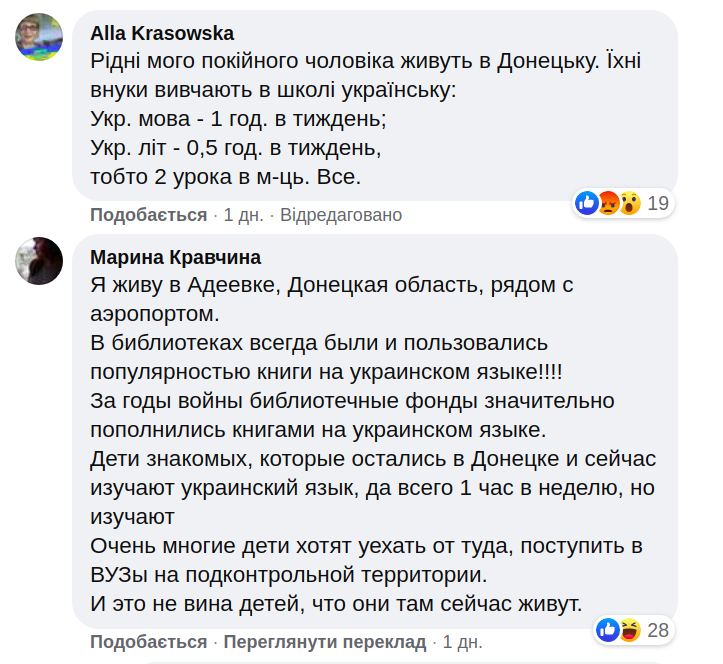
Task: Open Alla Krasowska's profile via name link
Action: pyautogui.click(x=162, y=34)
